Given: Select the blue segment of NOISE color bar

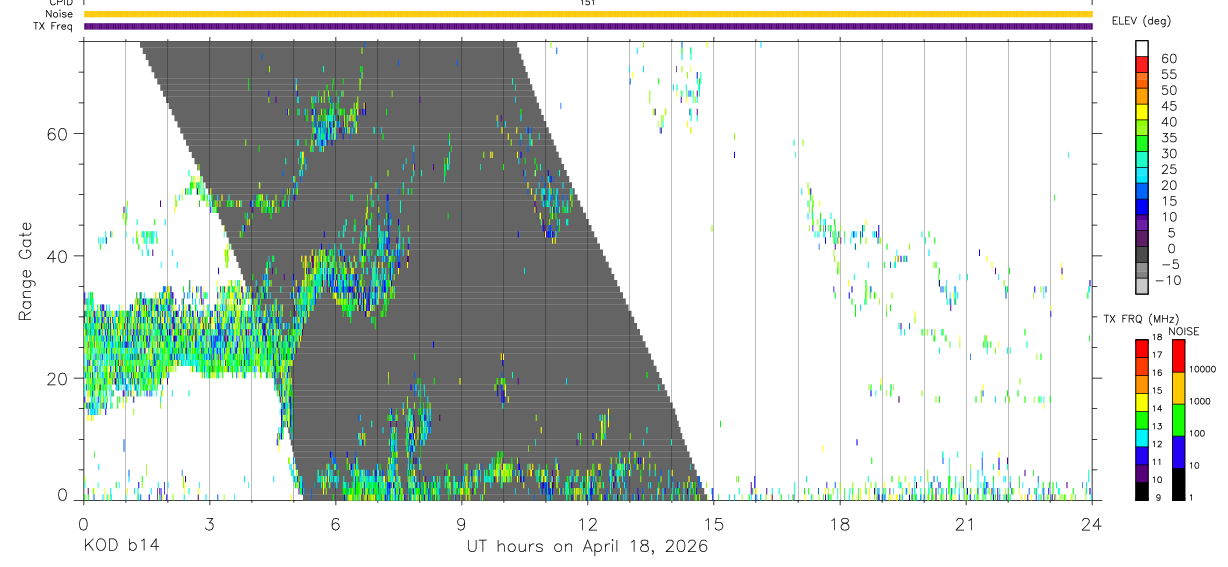Looking at the screenshot, I should pyautogui.click(x=1178, y=451).
